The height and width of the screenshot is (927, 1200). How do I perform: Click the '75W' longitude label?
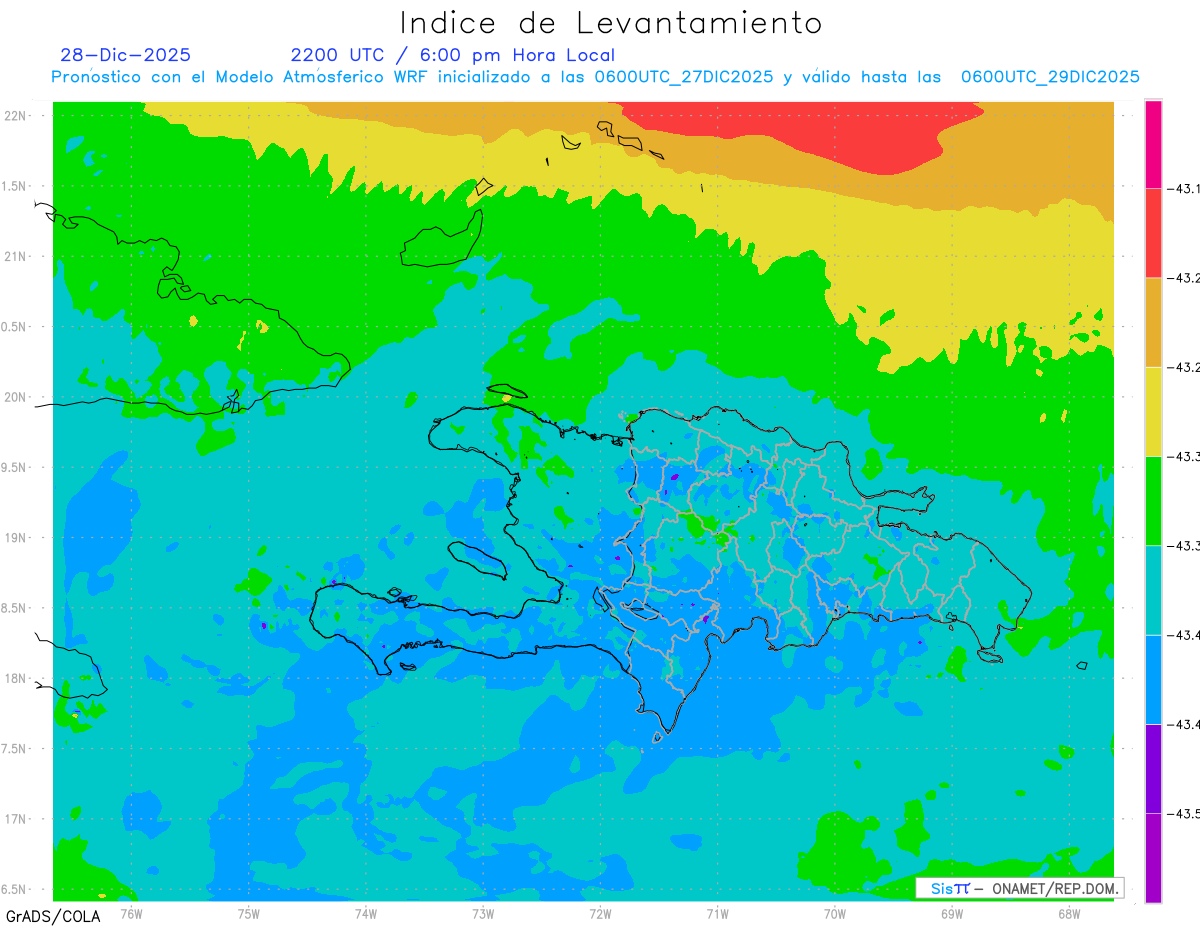click(x=248, y=914)
